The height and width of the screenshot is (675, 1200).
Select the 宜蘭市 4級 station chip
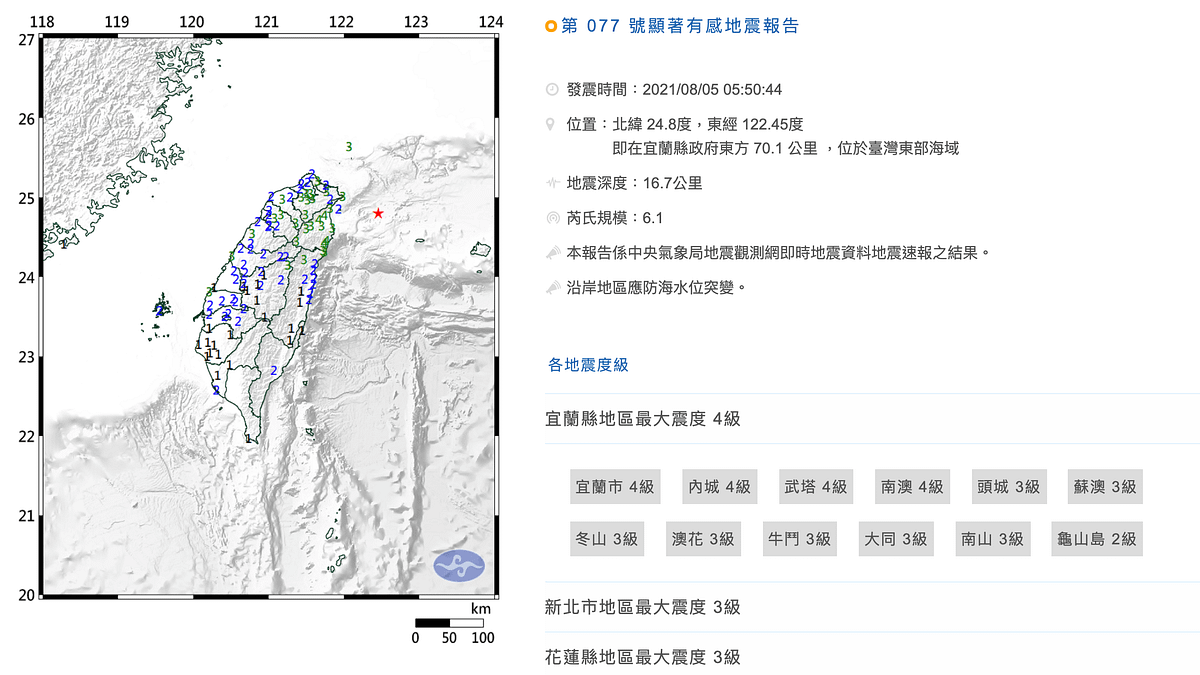615,486
